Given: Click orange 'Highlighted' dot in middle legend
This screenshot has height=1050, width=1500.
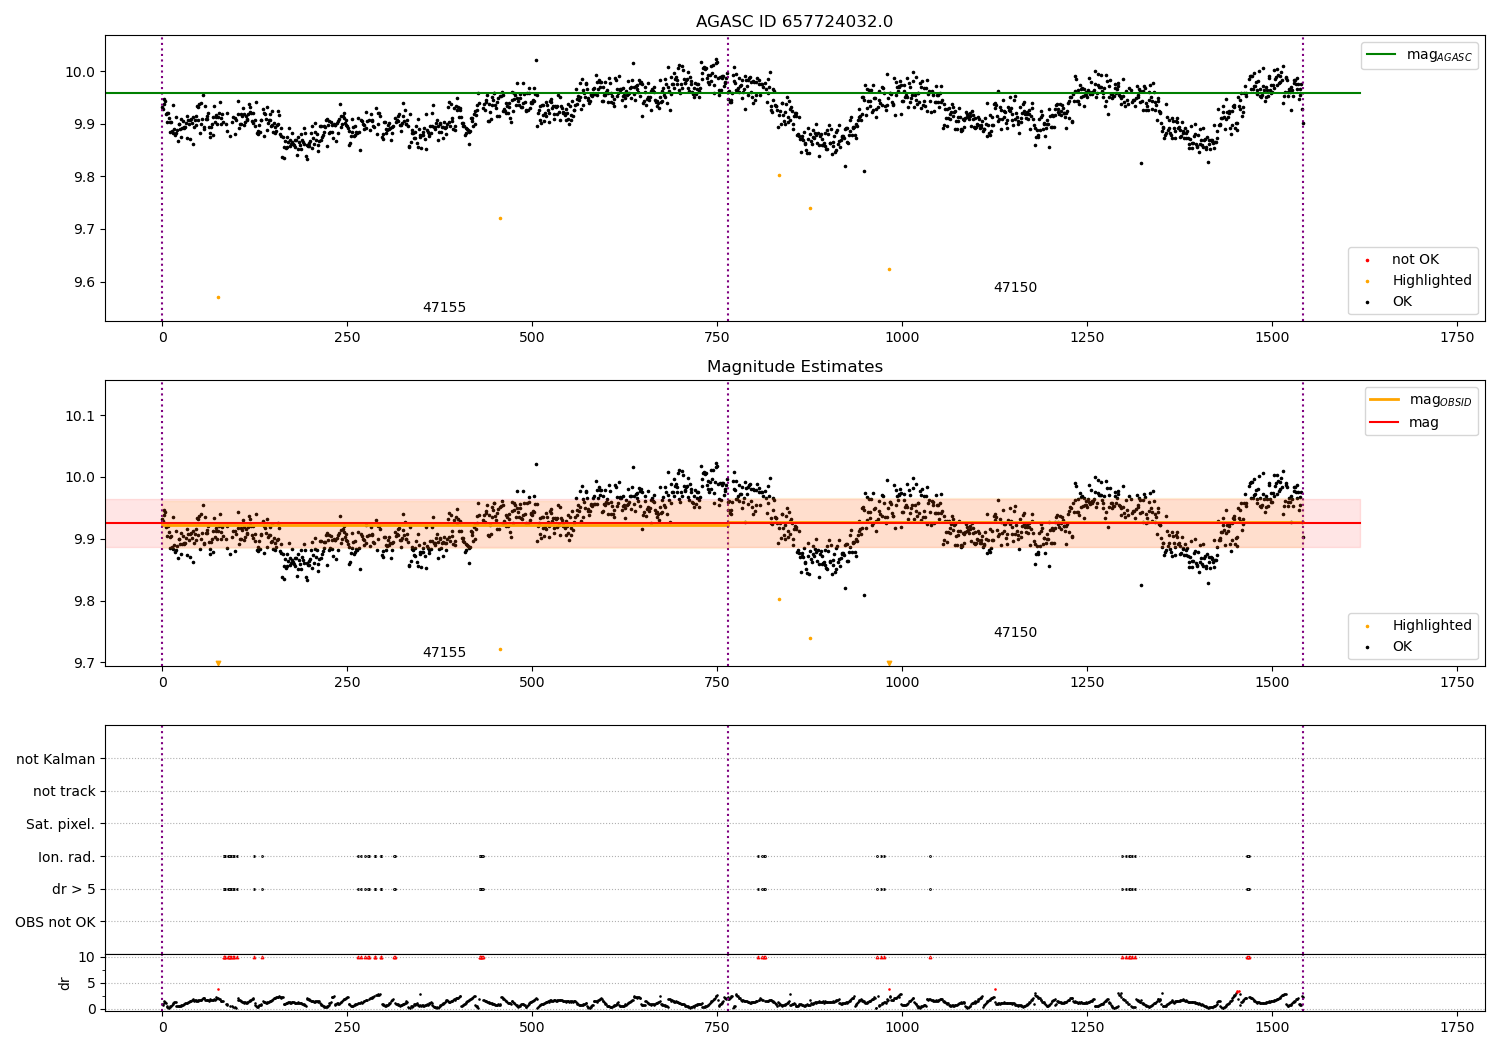Looking at the screenshot, I should pyautogui.click(x=1367, y=626).
